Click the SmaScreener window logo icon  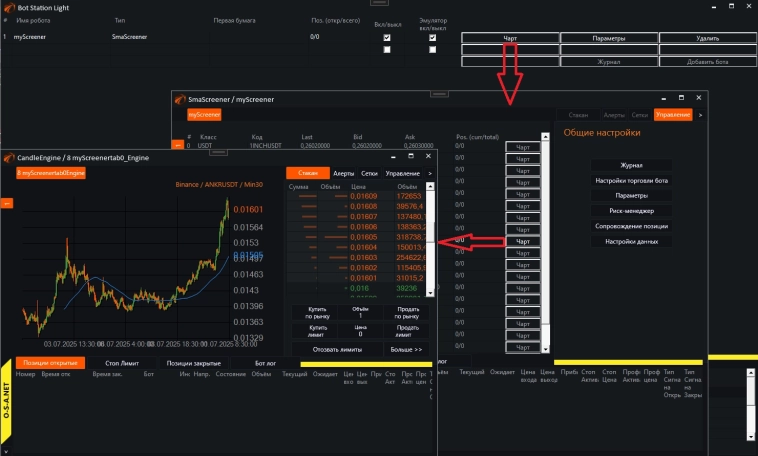(x=179, y=99)
